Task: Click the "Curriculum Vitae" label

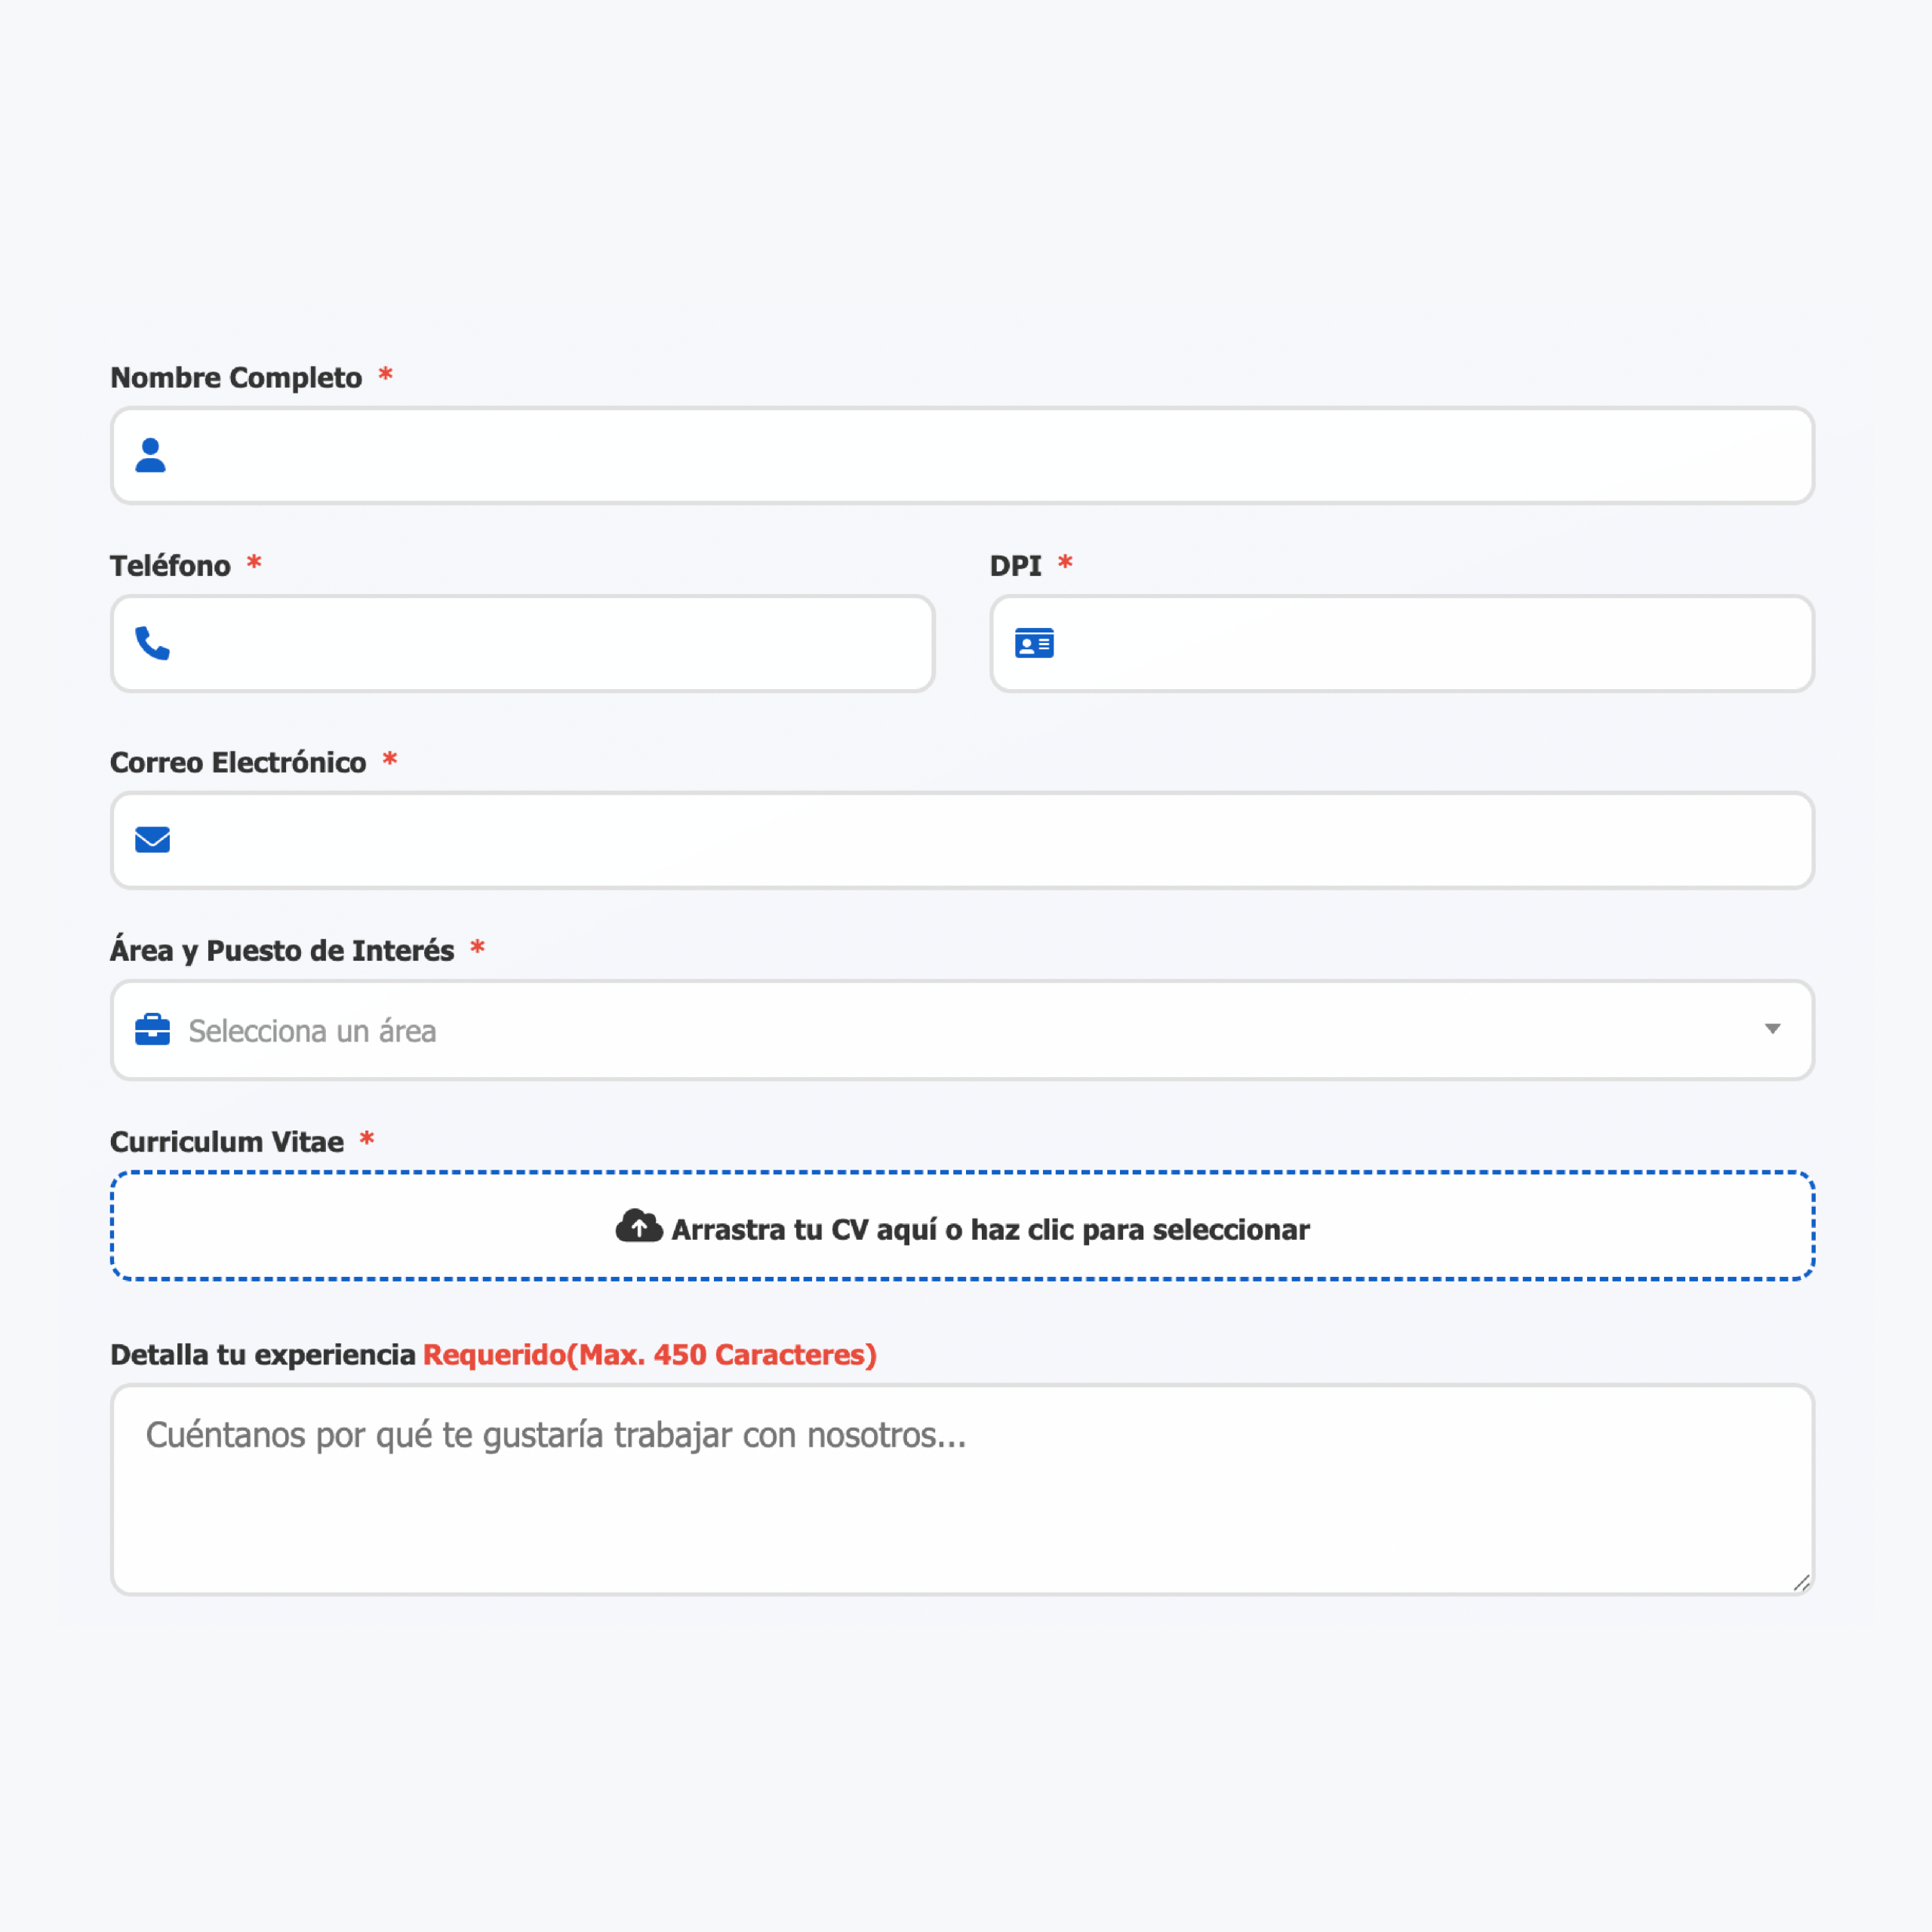Action: (227, 1142)
